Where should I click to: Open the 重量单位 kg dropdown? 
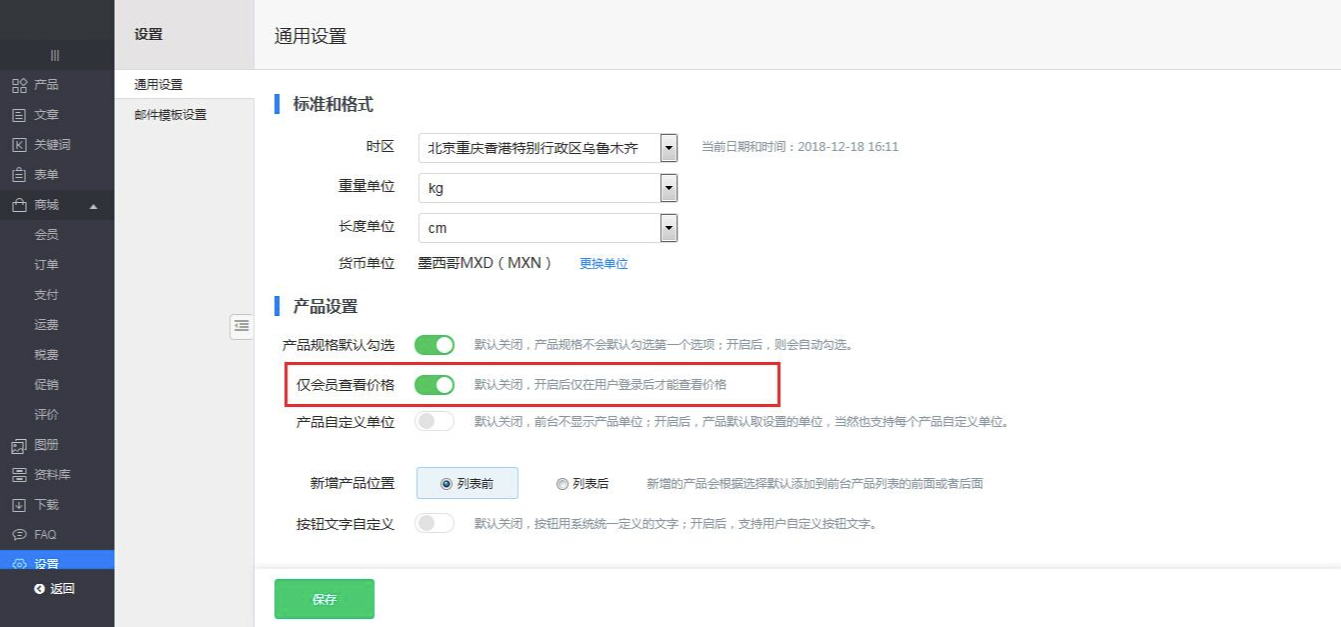coord(669,188)
